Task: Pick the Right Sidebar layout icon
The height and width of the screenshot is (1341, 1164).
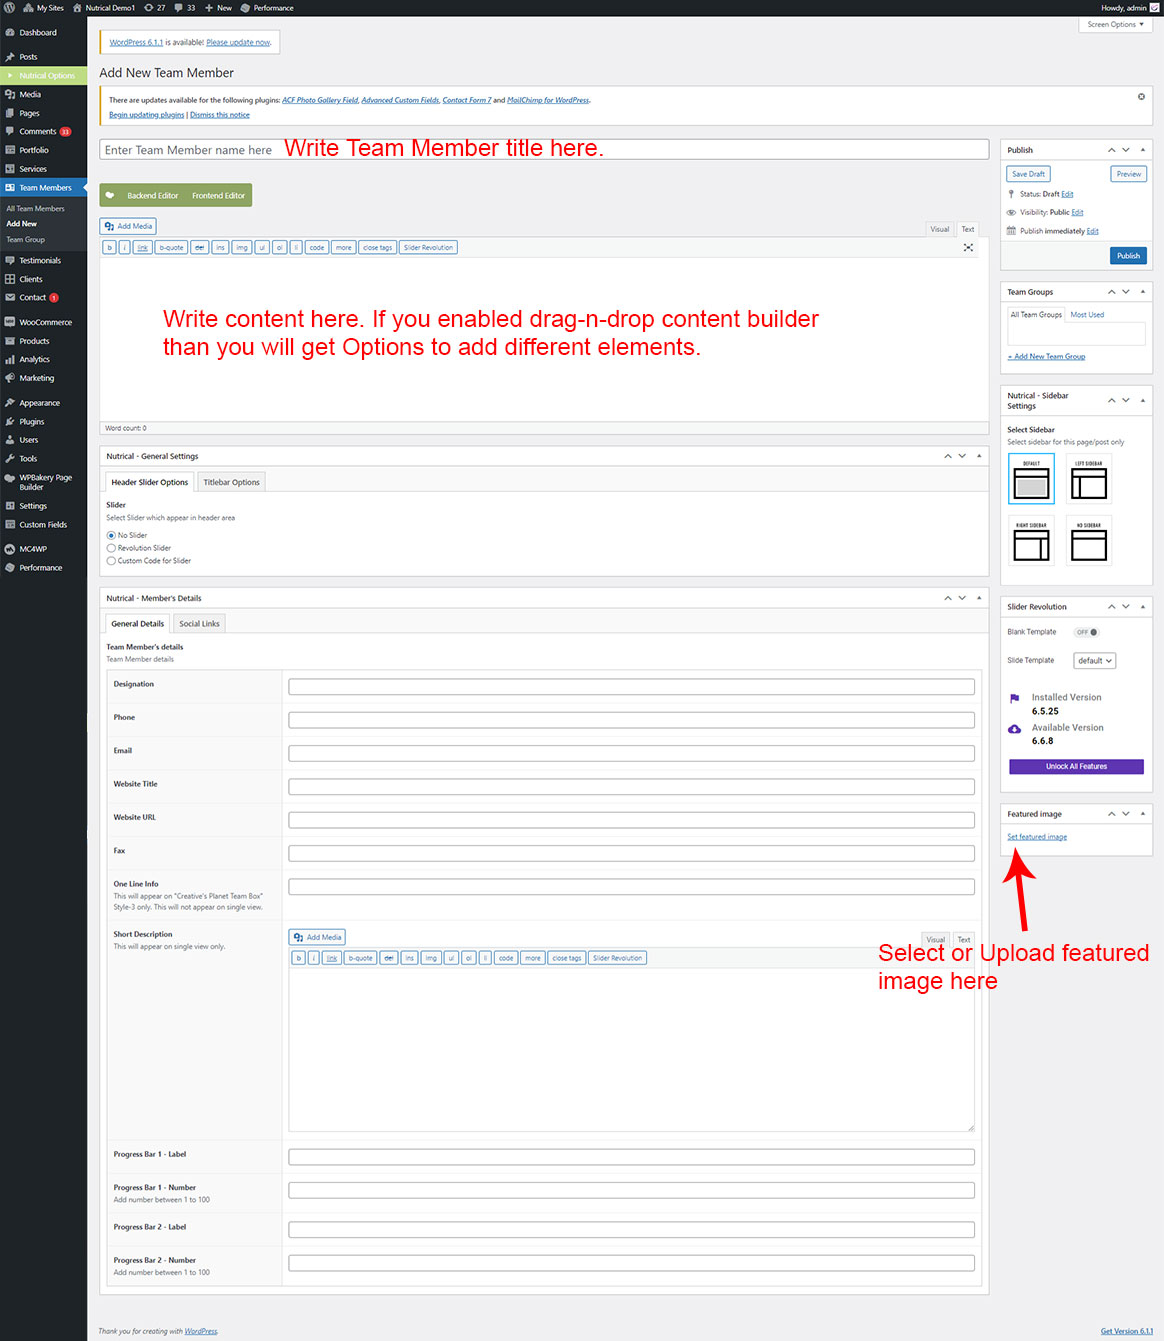Action: click(x=1031, y=541)
